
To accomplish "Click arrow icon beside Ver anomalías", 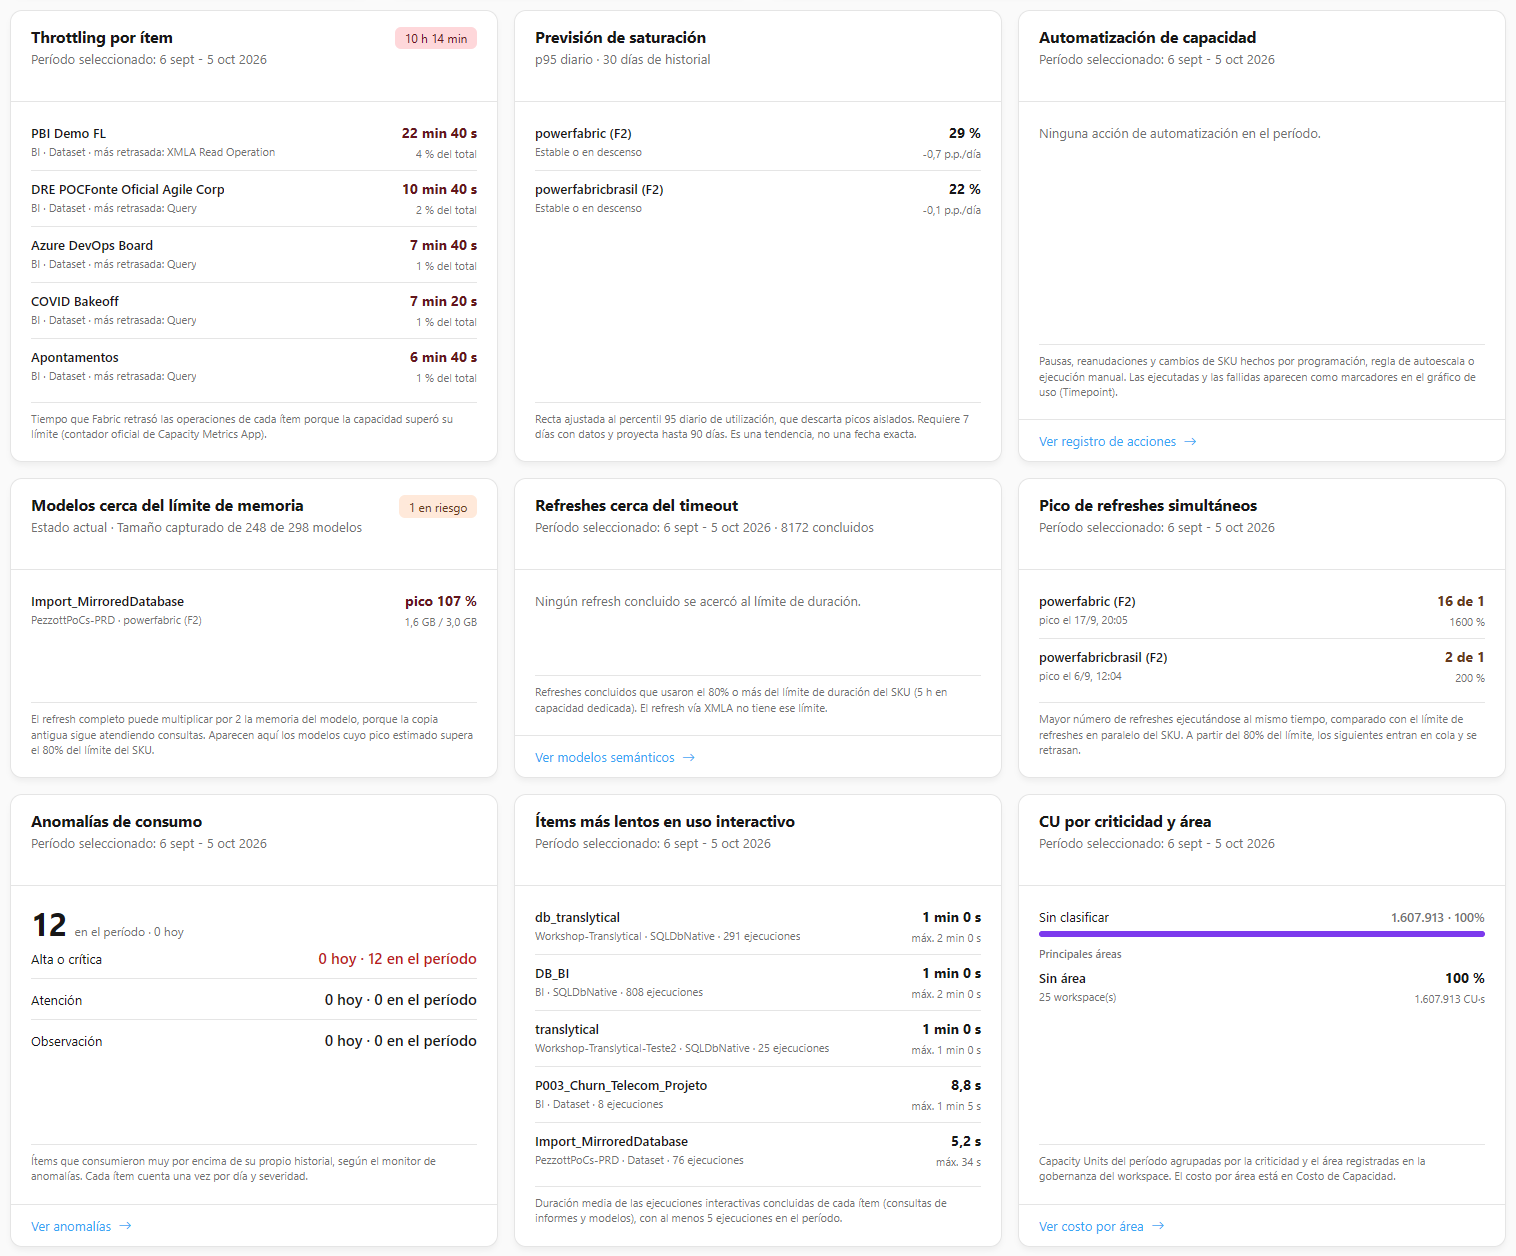I will pos(125,1226).
